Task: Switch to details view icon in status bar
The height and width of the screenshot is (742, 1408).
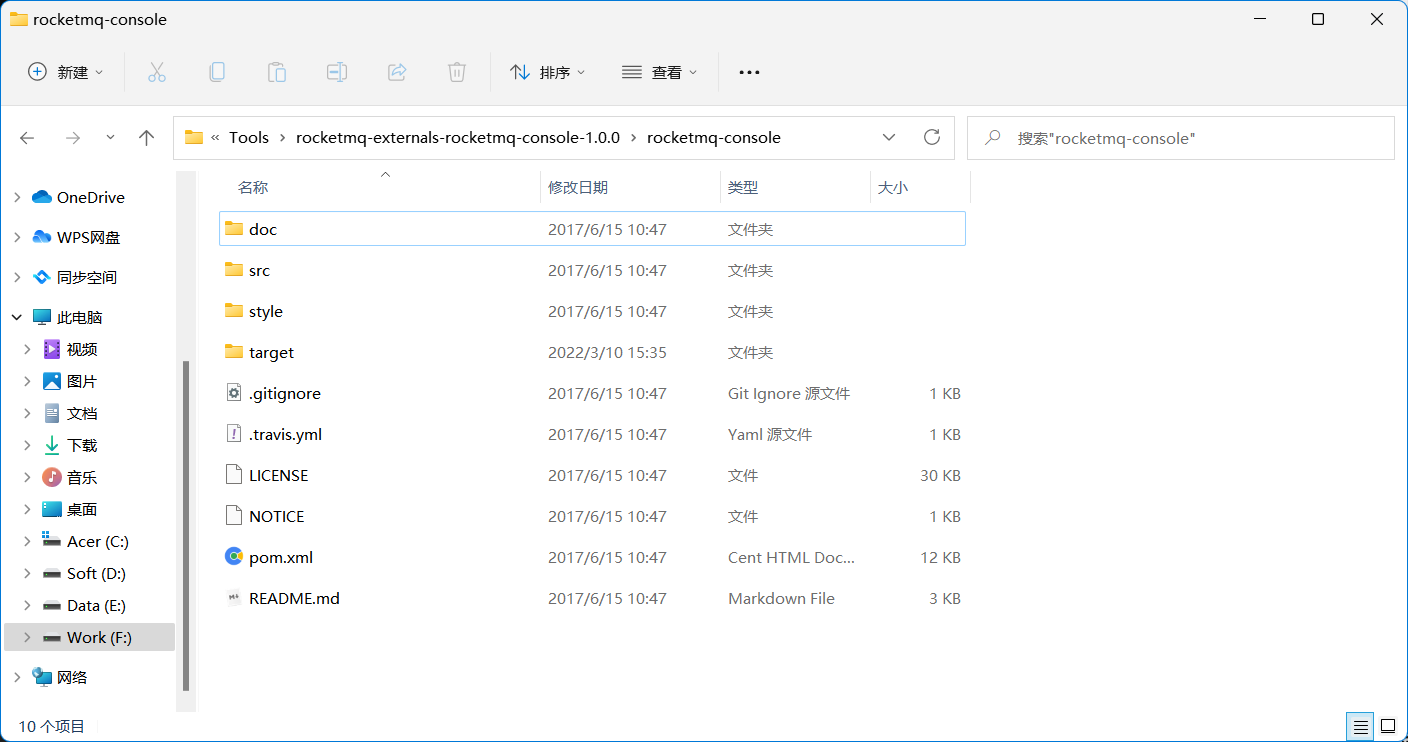Action: click(1359, 726)
